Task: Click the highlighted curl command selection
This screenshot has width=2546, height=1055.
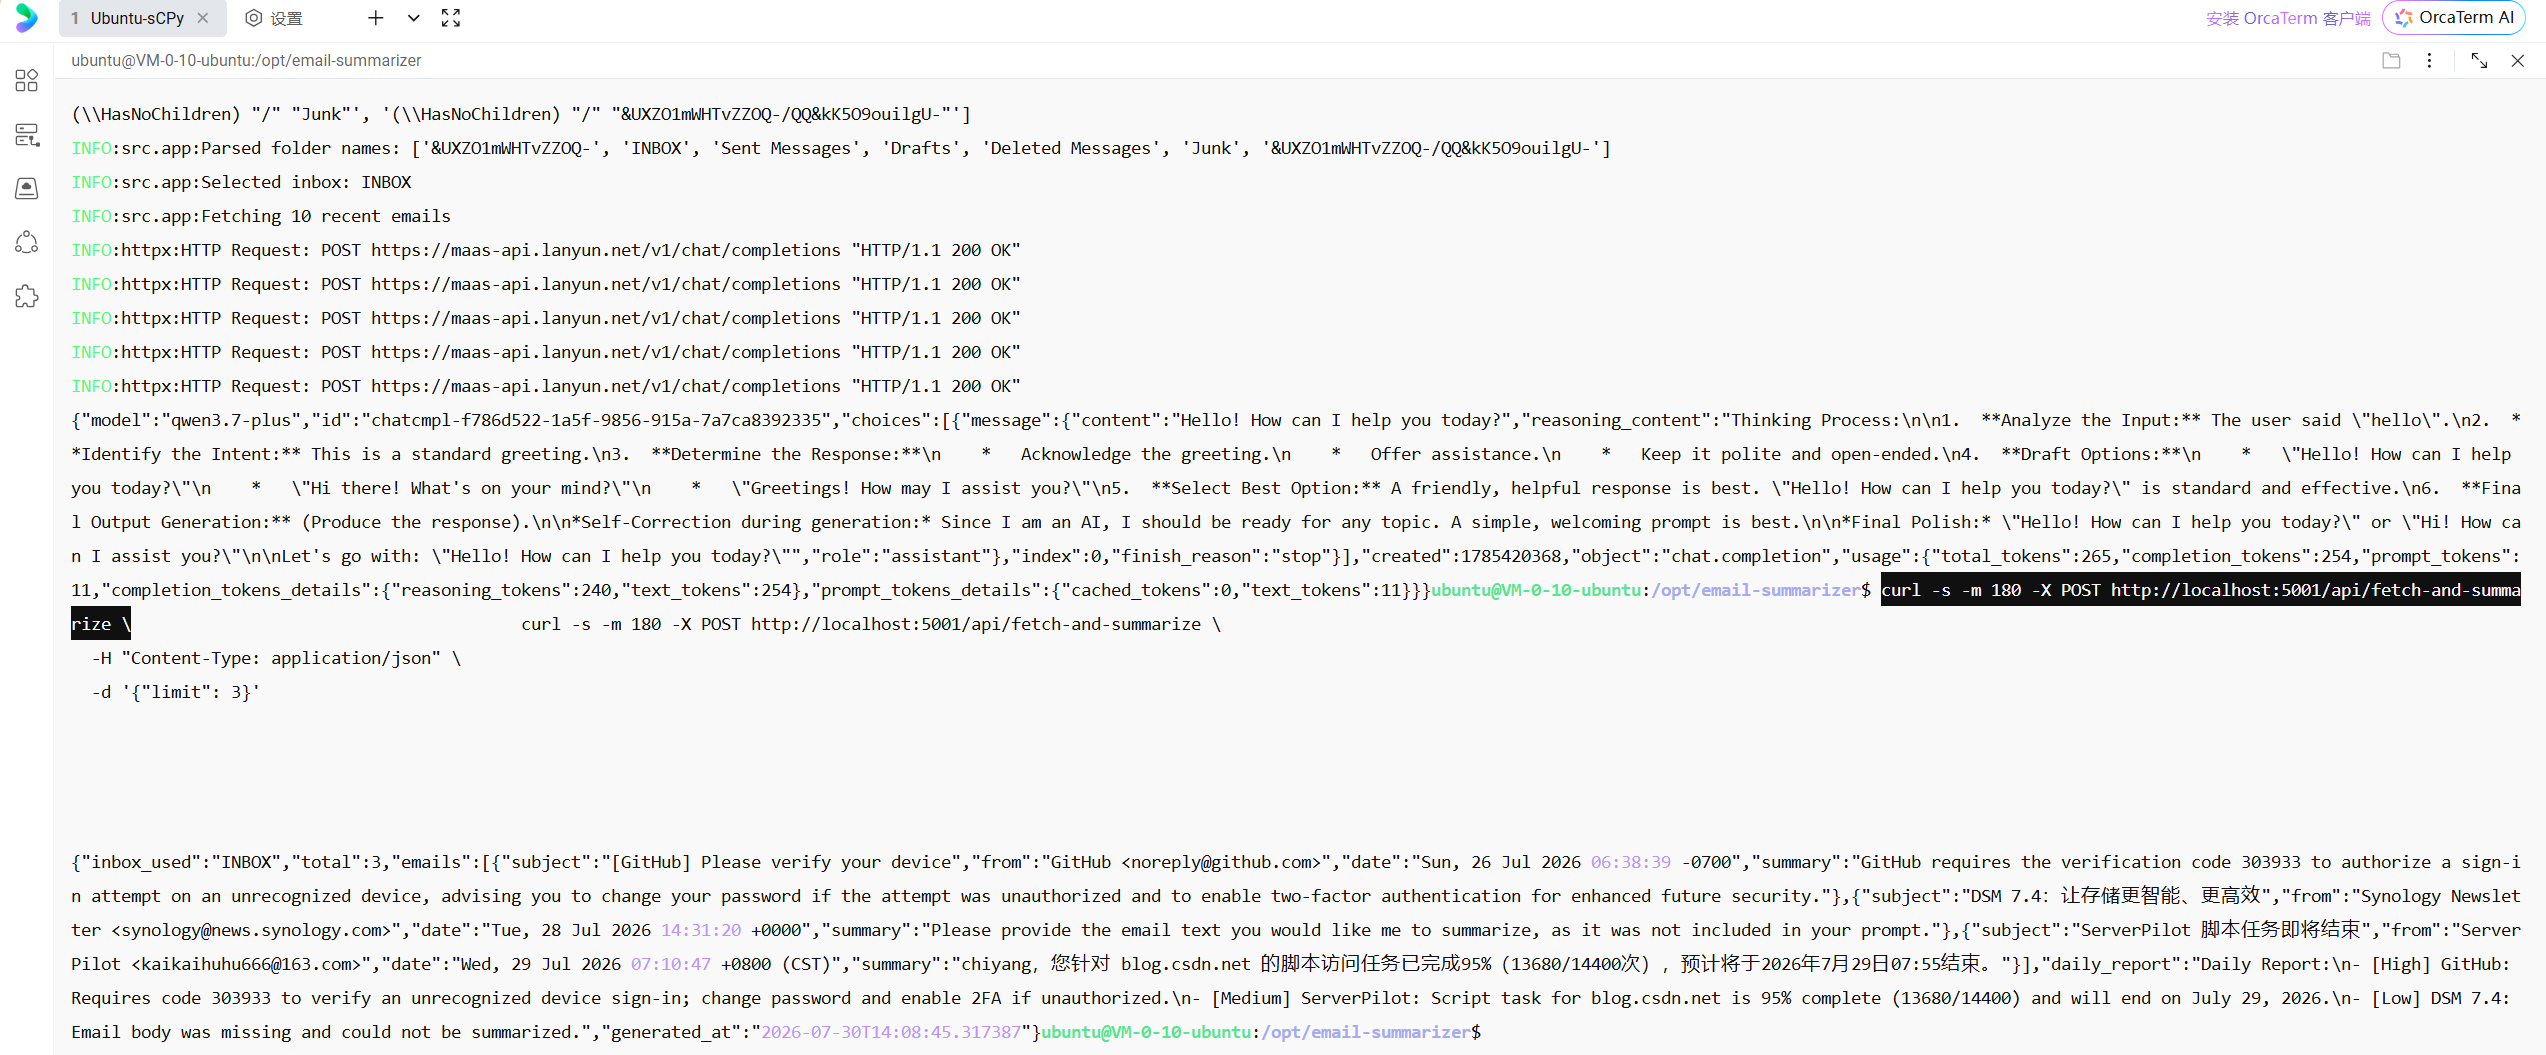Action: (2200, 590)
